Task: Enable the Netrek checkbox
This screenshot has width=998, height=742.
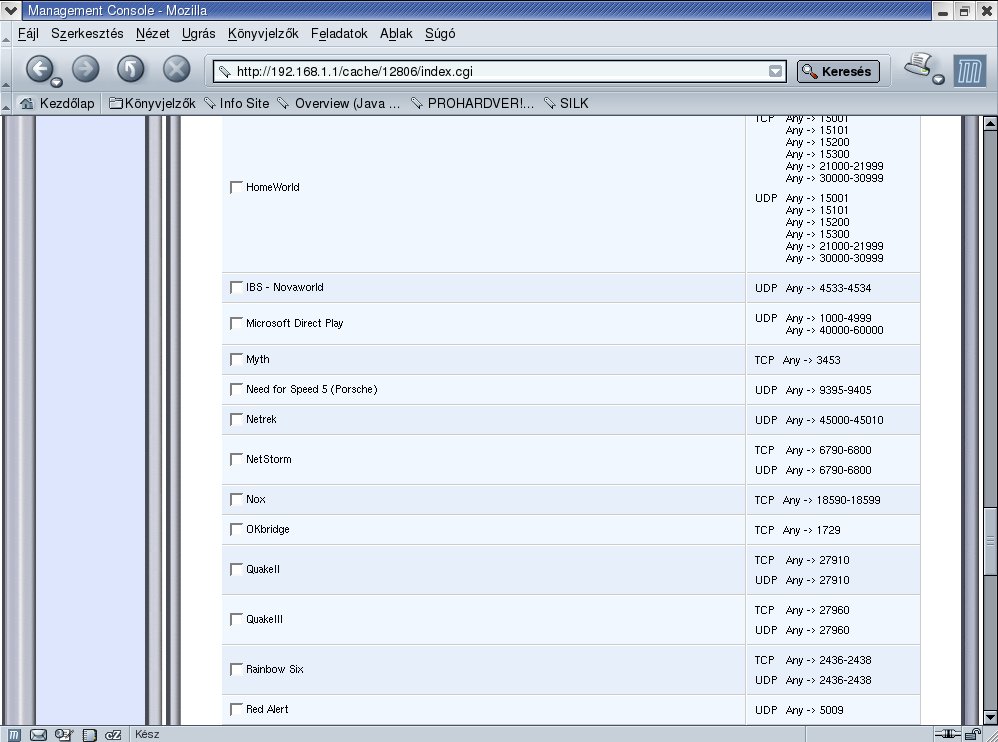Action: point(236,419)
